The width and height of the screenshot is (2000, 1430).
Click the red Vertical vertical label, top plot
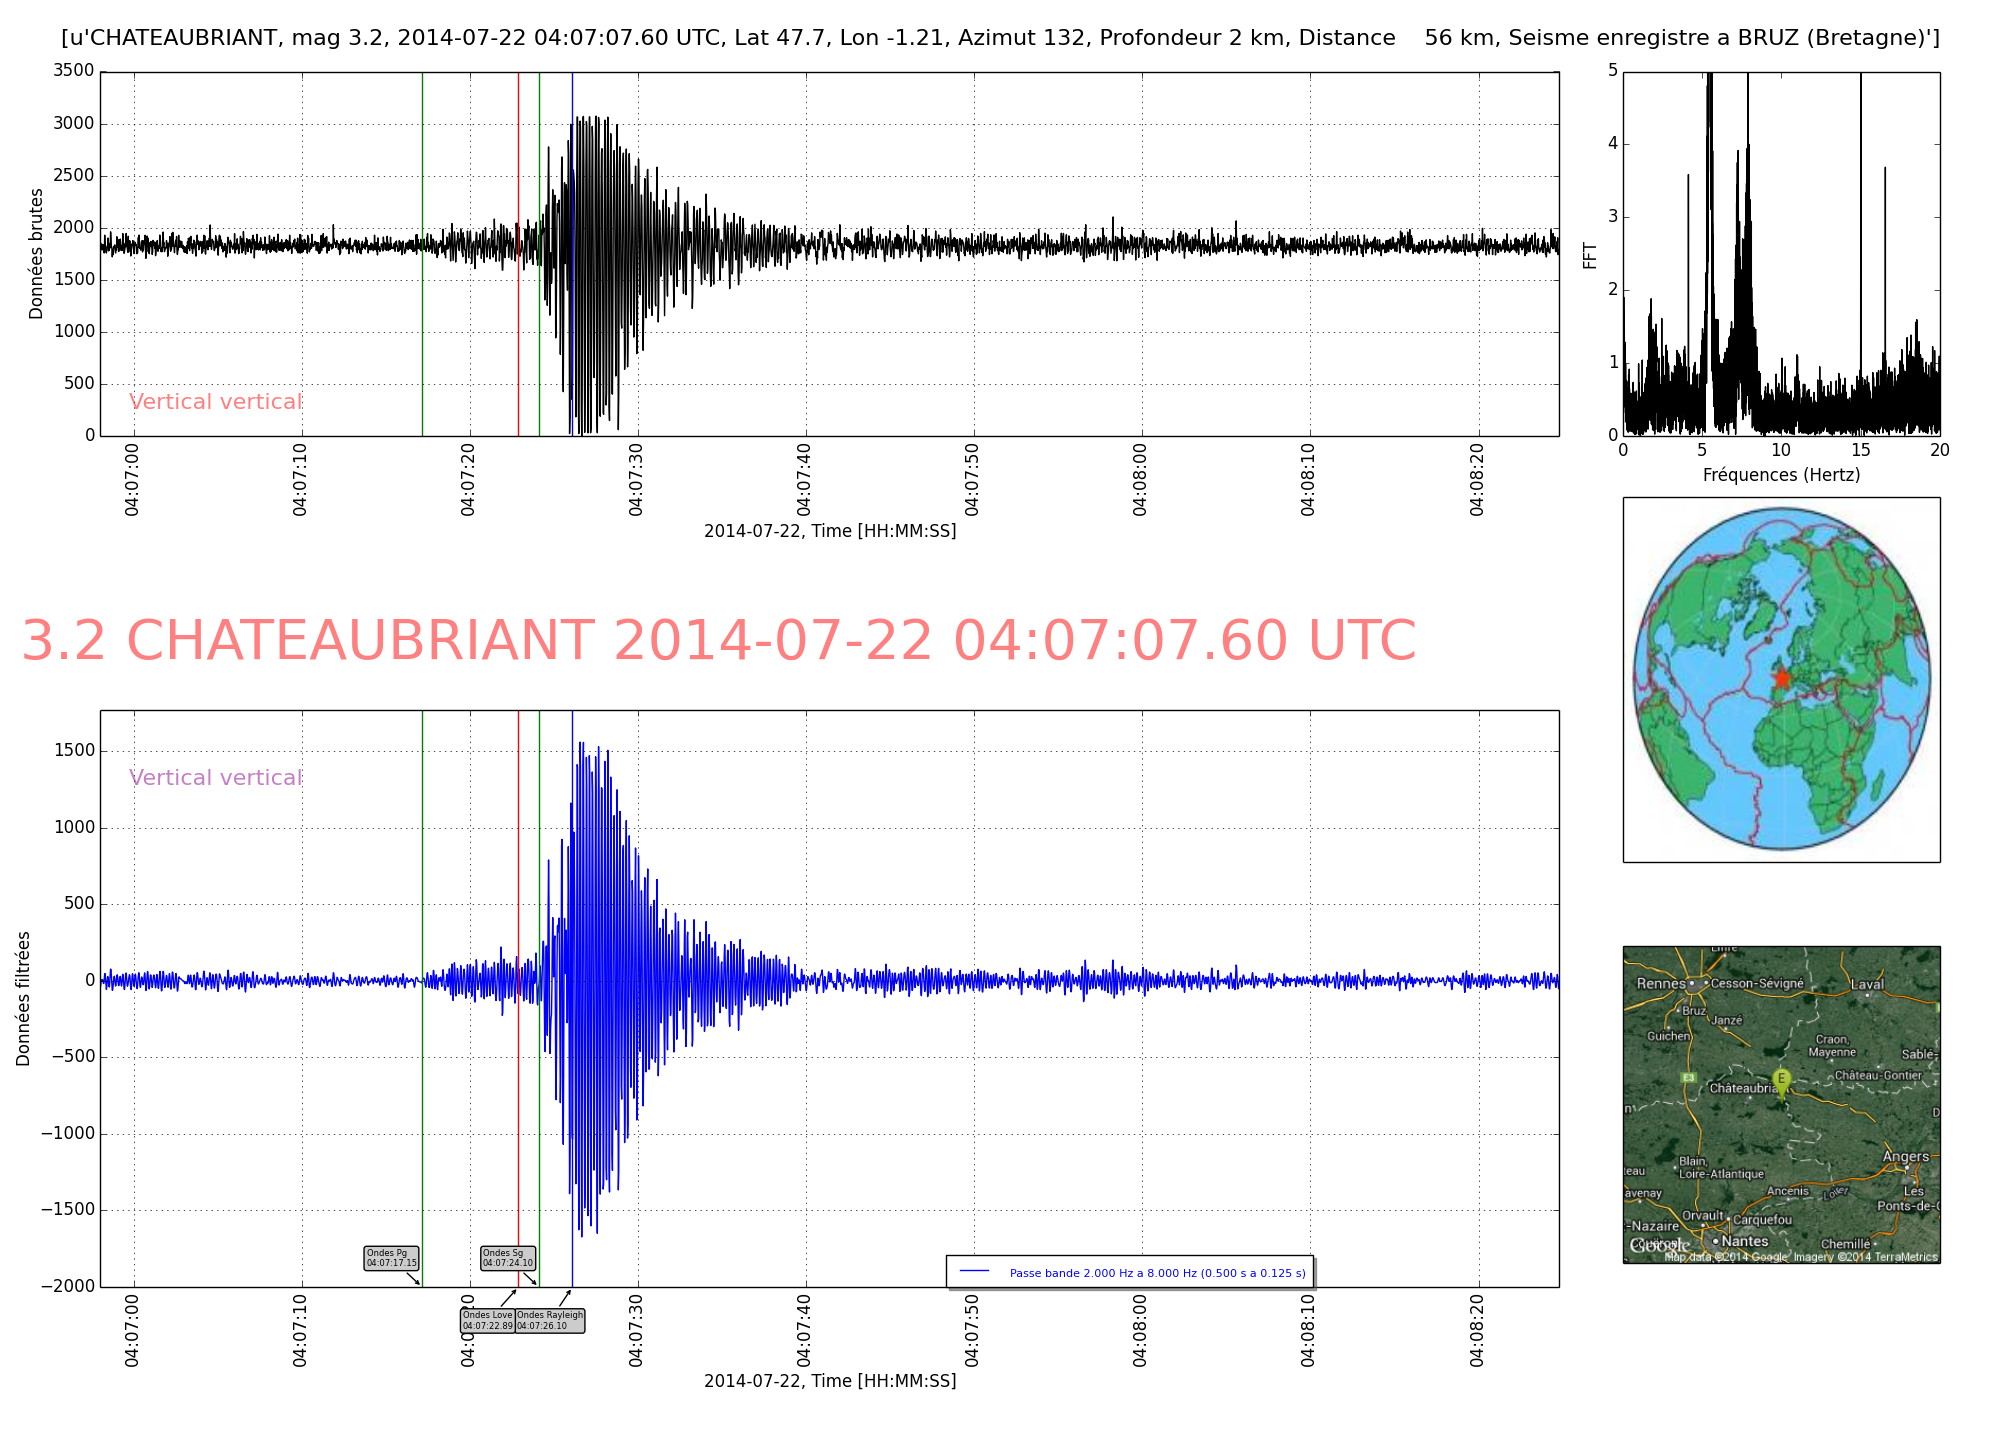click(x=215, y=402)
